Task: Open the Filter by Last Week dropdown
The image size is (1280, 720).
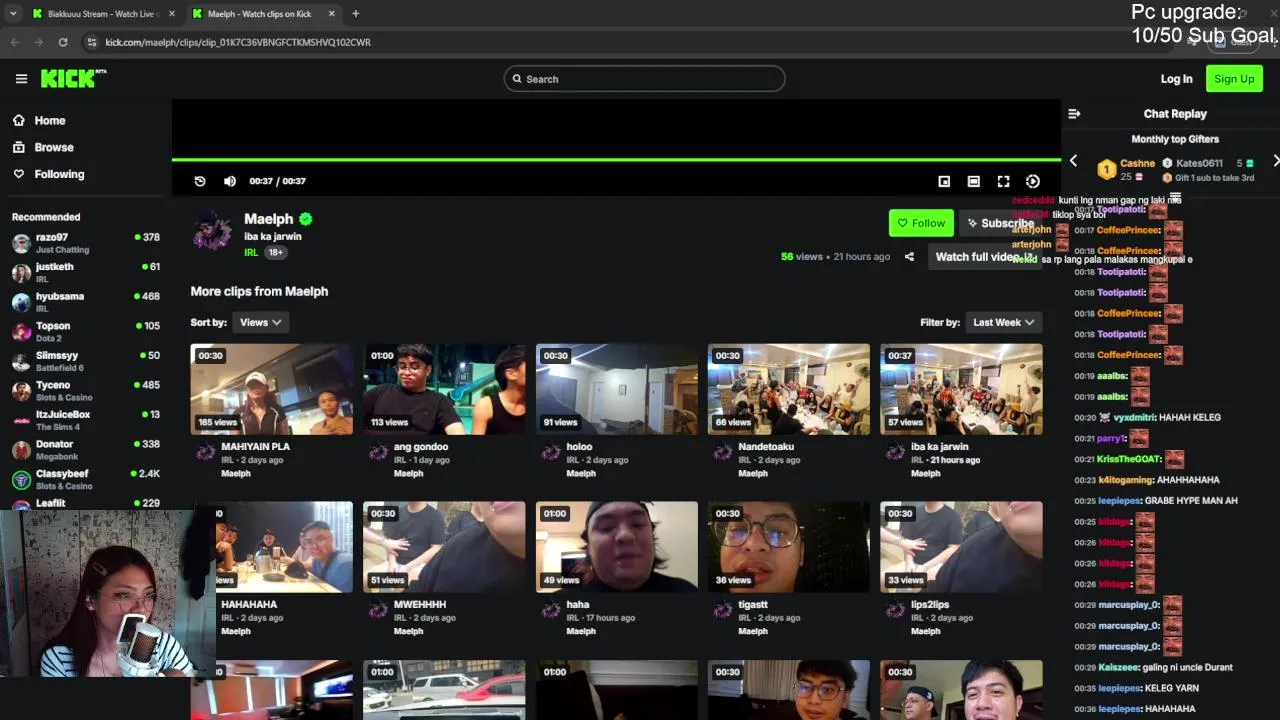Action: (x=1003, y=322)
